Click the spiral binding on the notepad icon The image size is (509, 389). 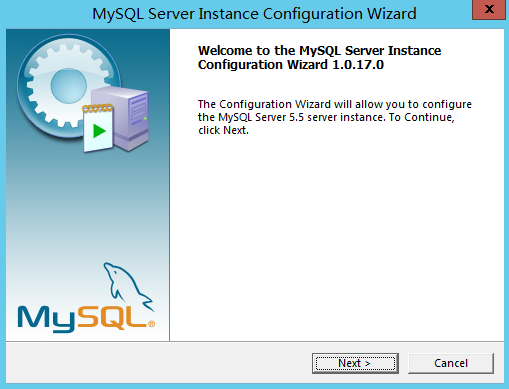coord(97,108)
